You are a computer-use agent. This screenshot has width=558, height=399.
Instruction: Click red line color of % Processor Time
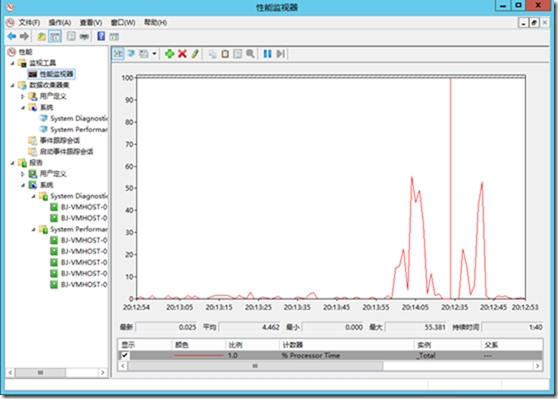pos(199,355)
